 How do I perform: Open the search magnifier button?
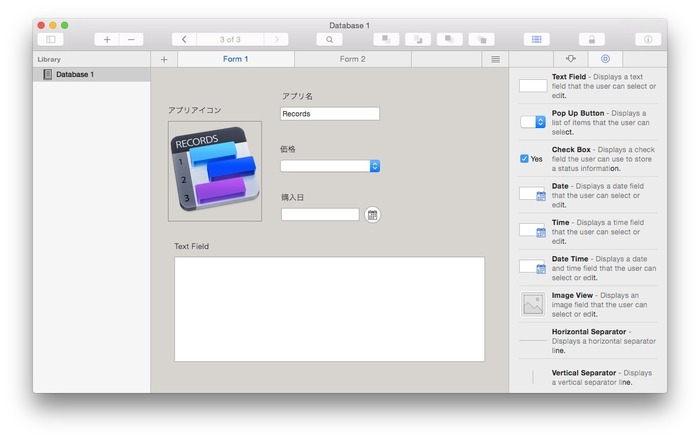point(329,39)
